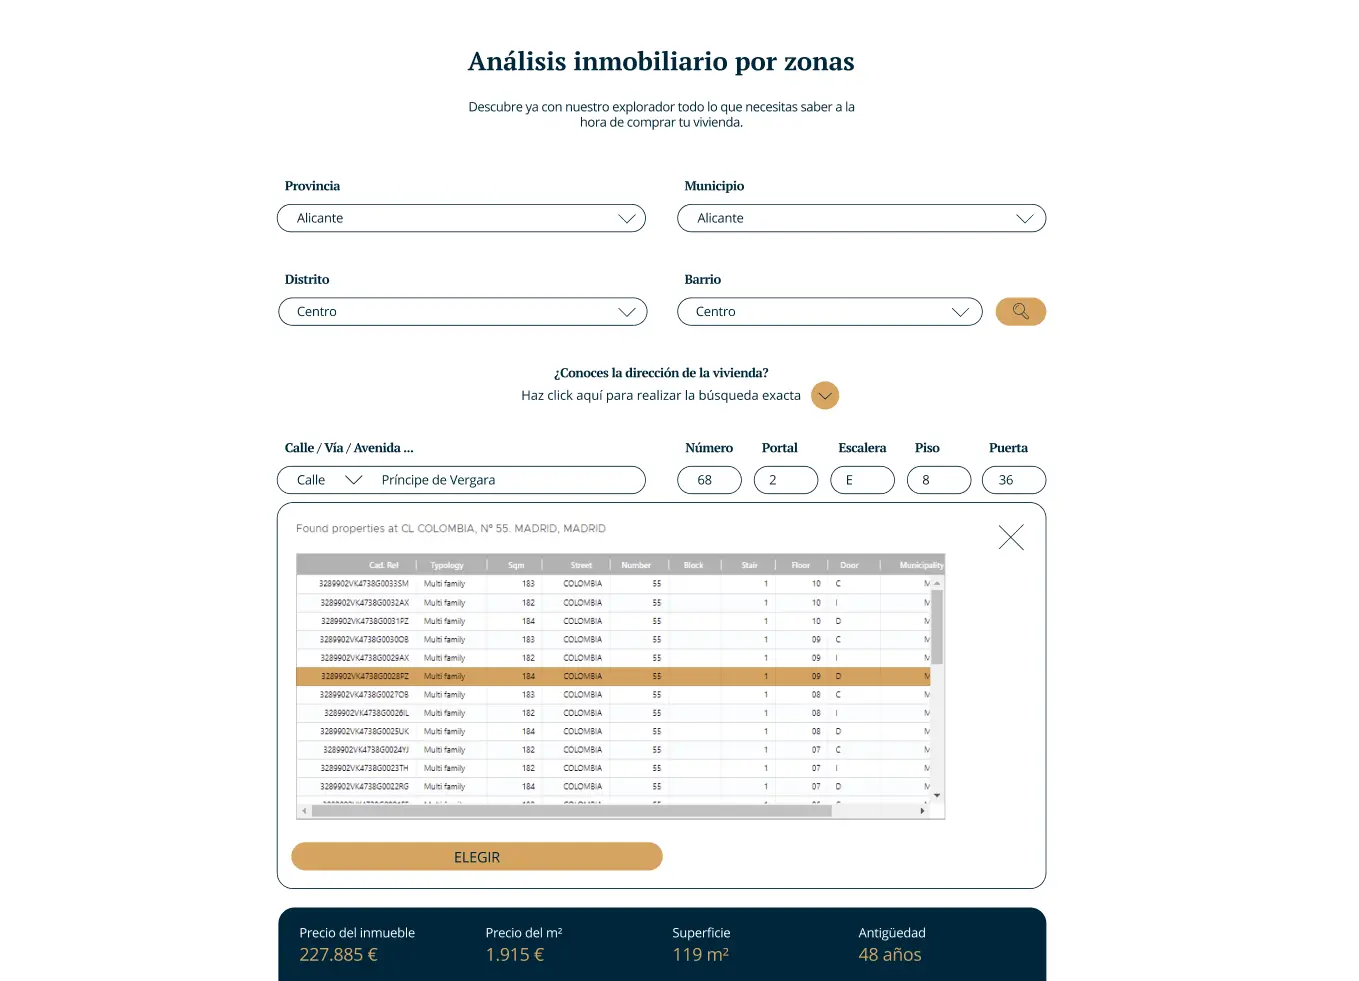Click the Puerta input field

(x=1014, y=481)
